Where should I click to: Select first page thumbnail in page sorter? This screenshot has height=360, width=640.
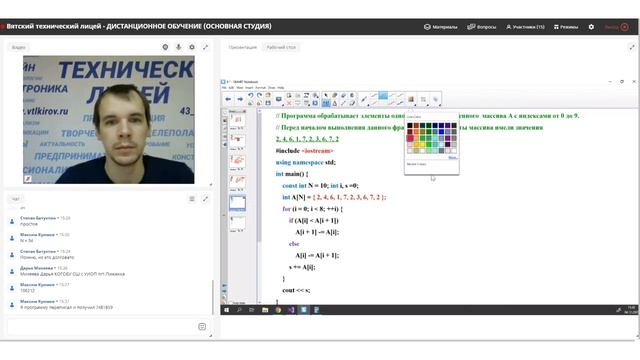coord(237,120)
